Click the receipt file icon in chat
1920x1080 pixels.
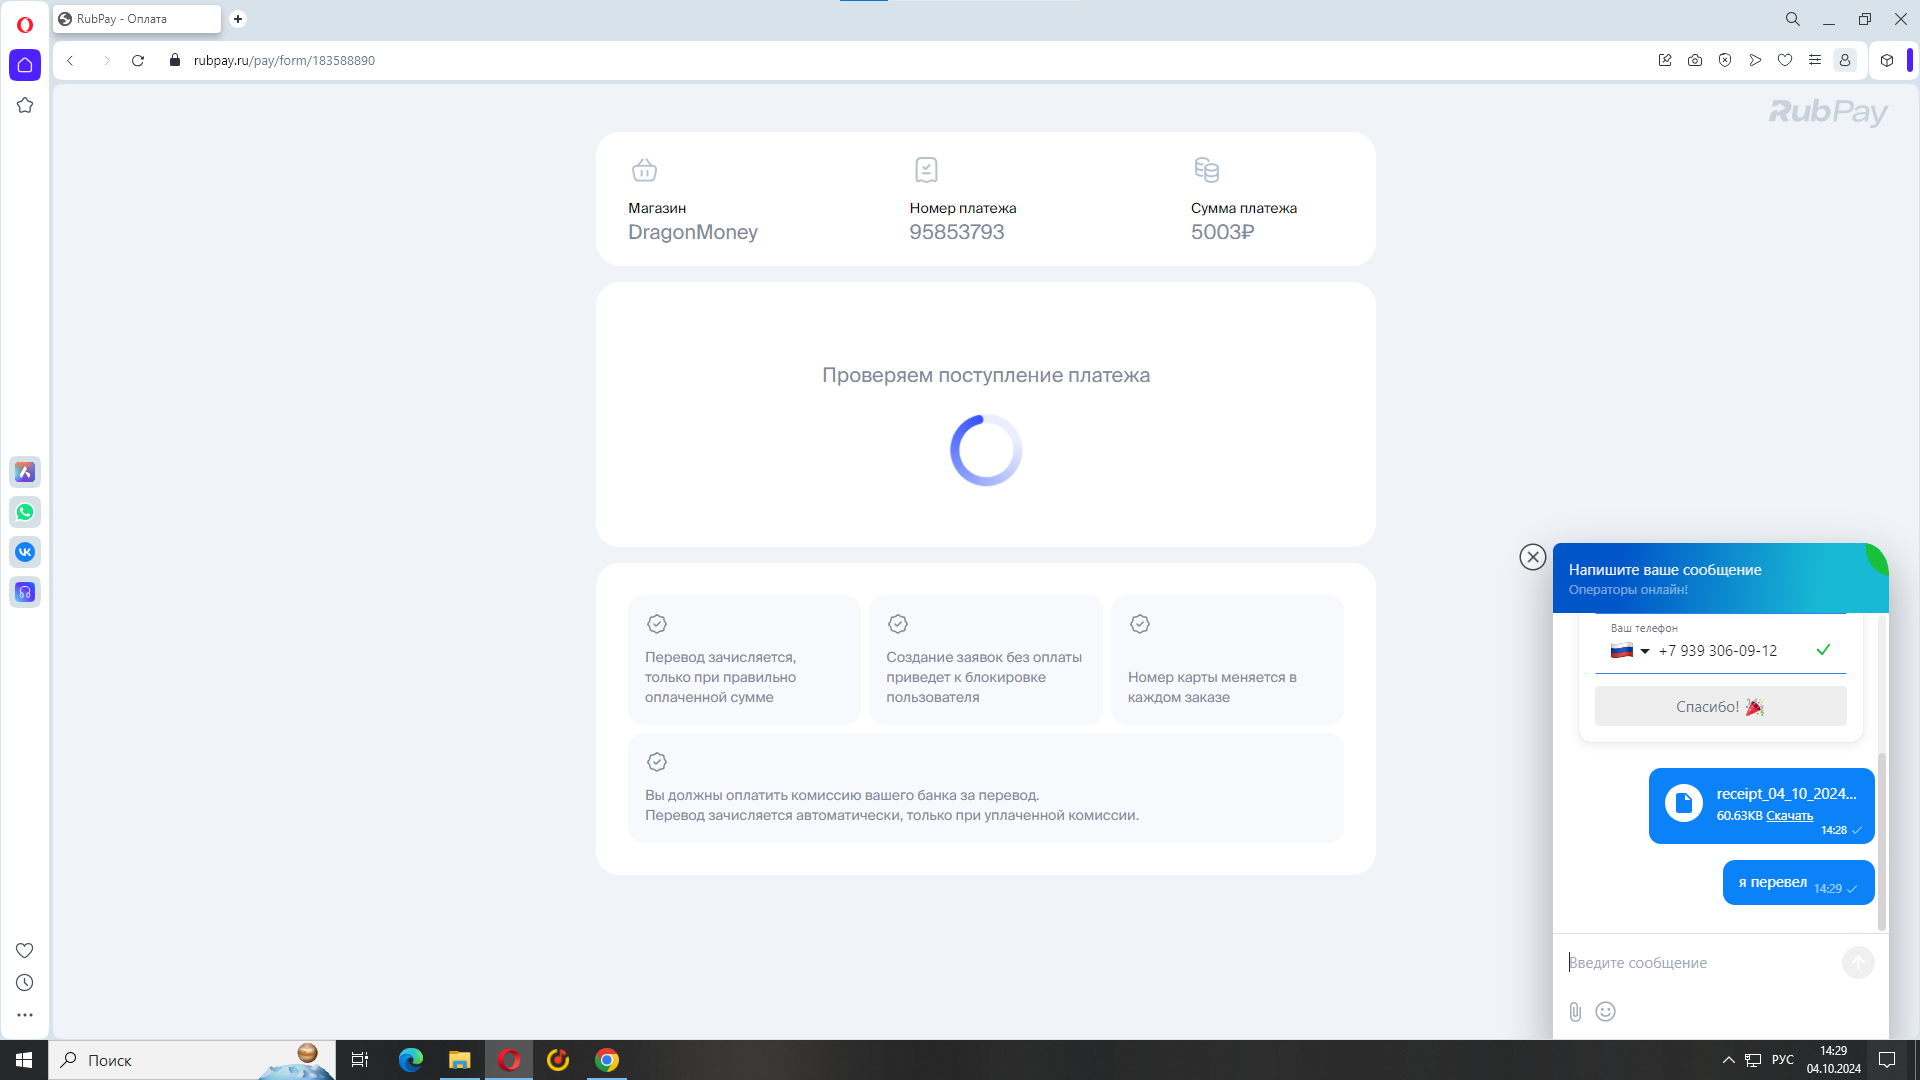[x=1684, y=803]
